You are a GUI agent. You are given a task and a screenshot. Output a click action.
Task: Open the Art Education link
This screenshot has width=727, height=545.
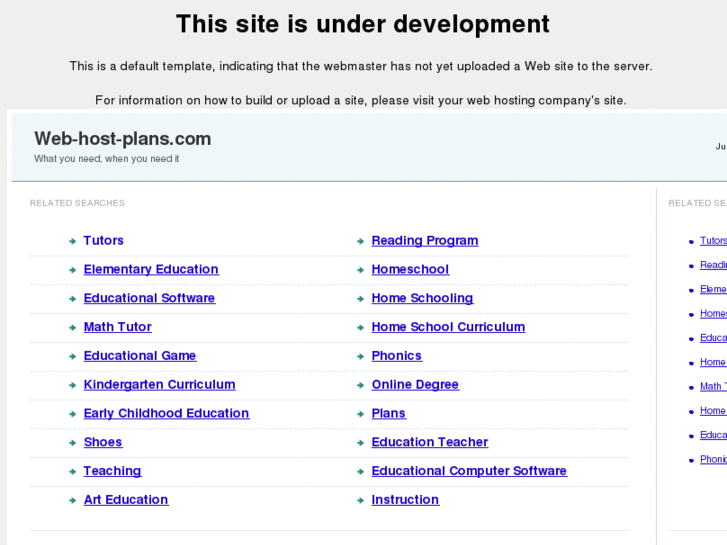[x=126, y=500]
